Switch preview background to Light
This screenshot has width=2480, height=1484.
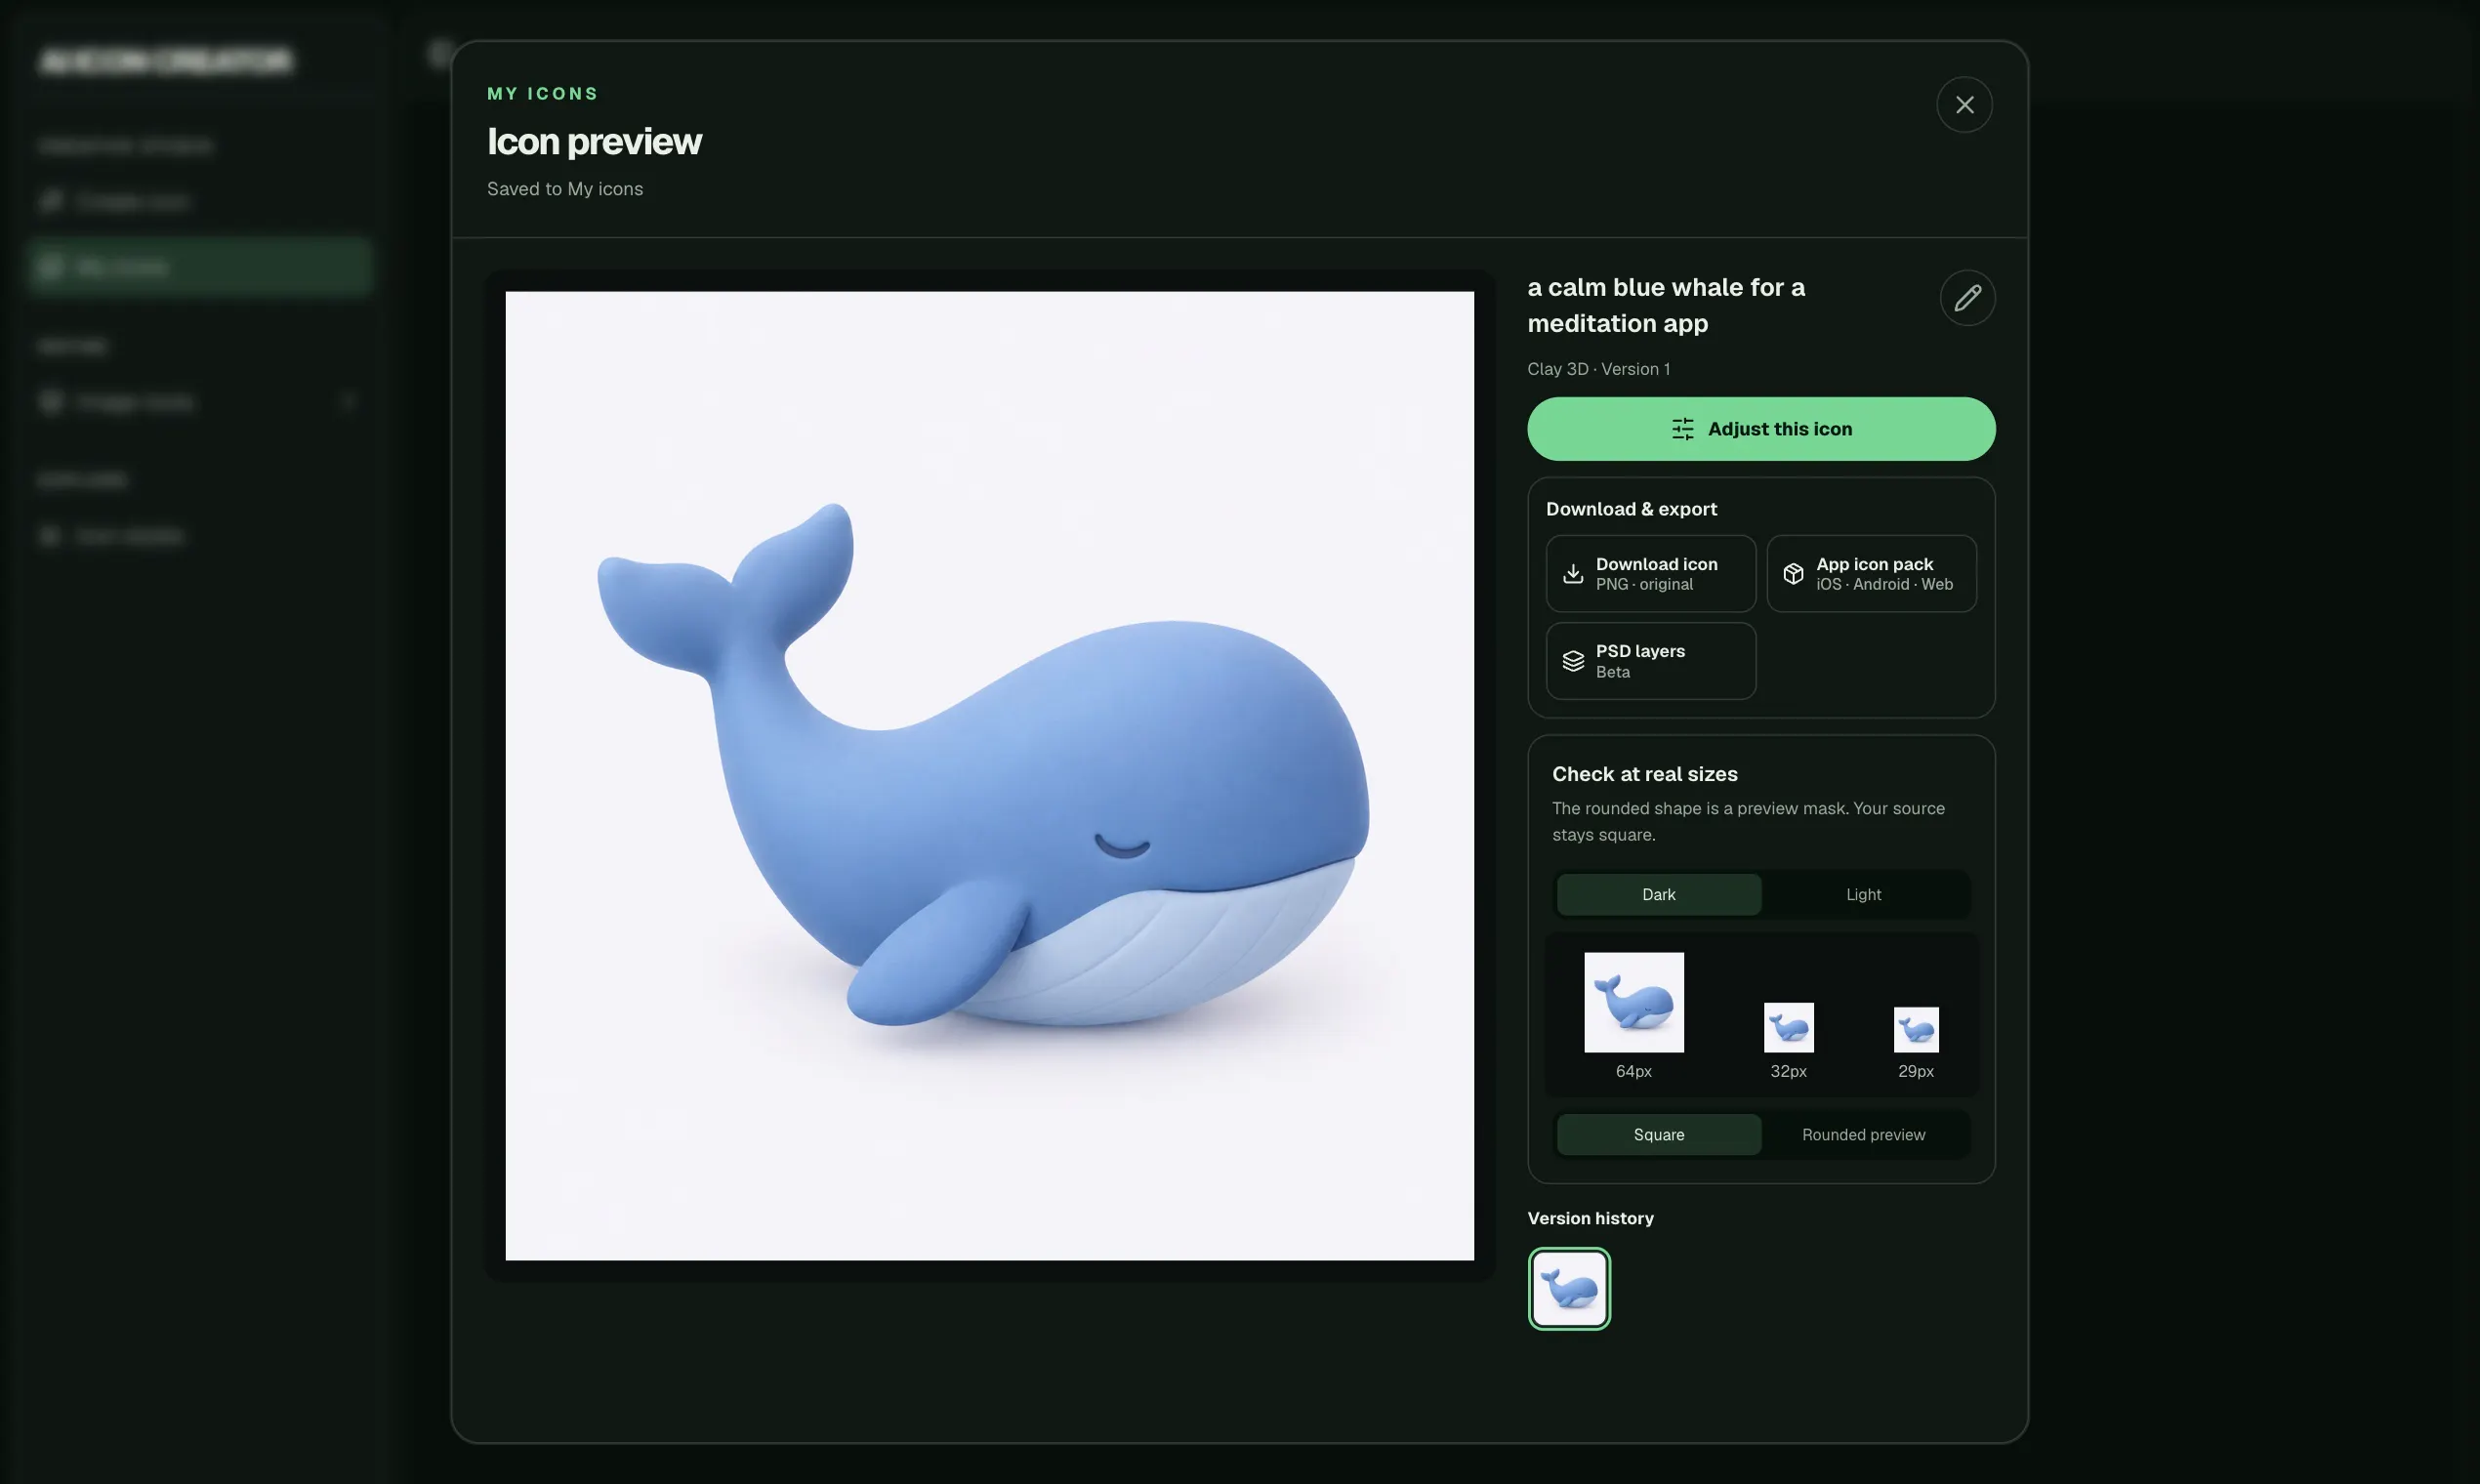1863,895
